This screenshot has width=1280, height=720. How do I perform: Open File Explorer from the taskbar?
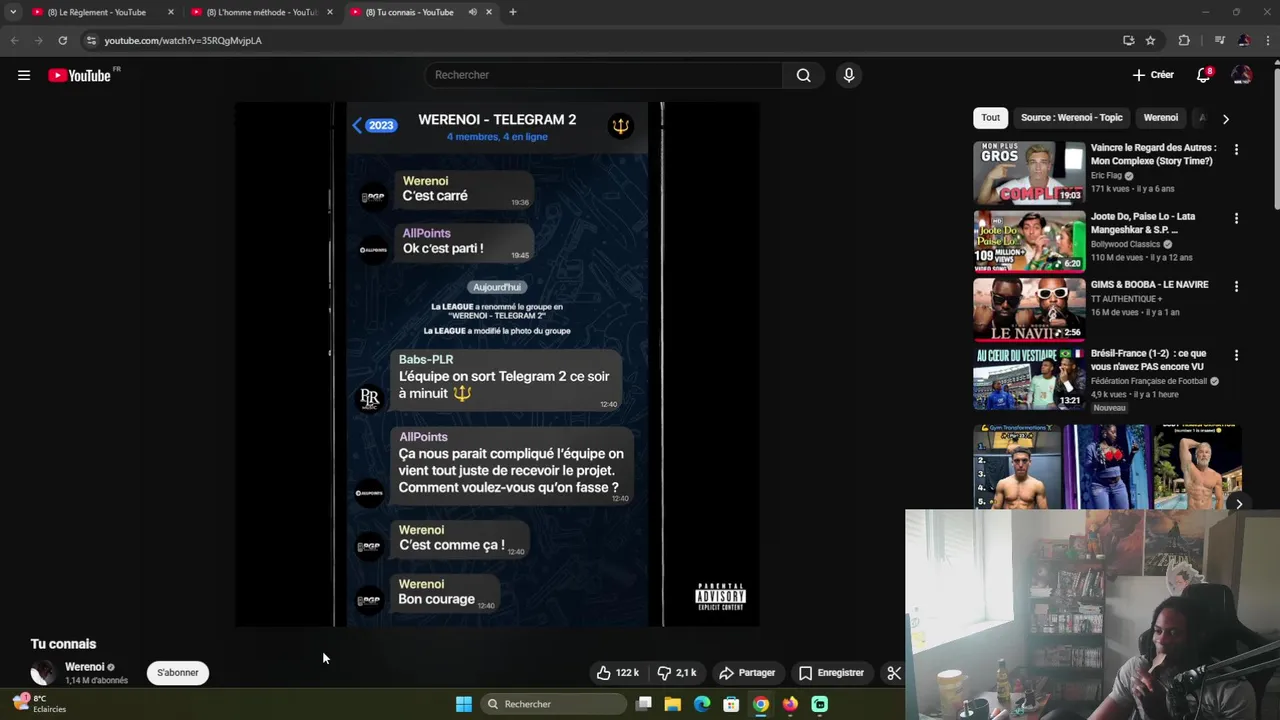[x=673, y=704]
